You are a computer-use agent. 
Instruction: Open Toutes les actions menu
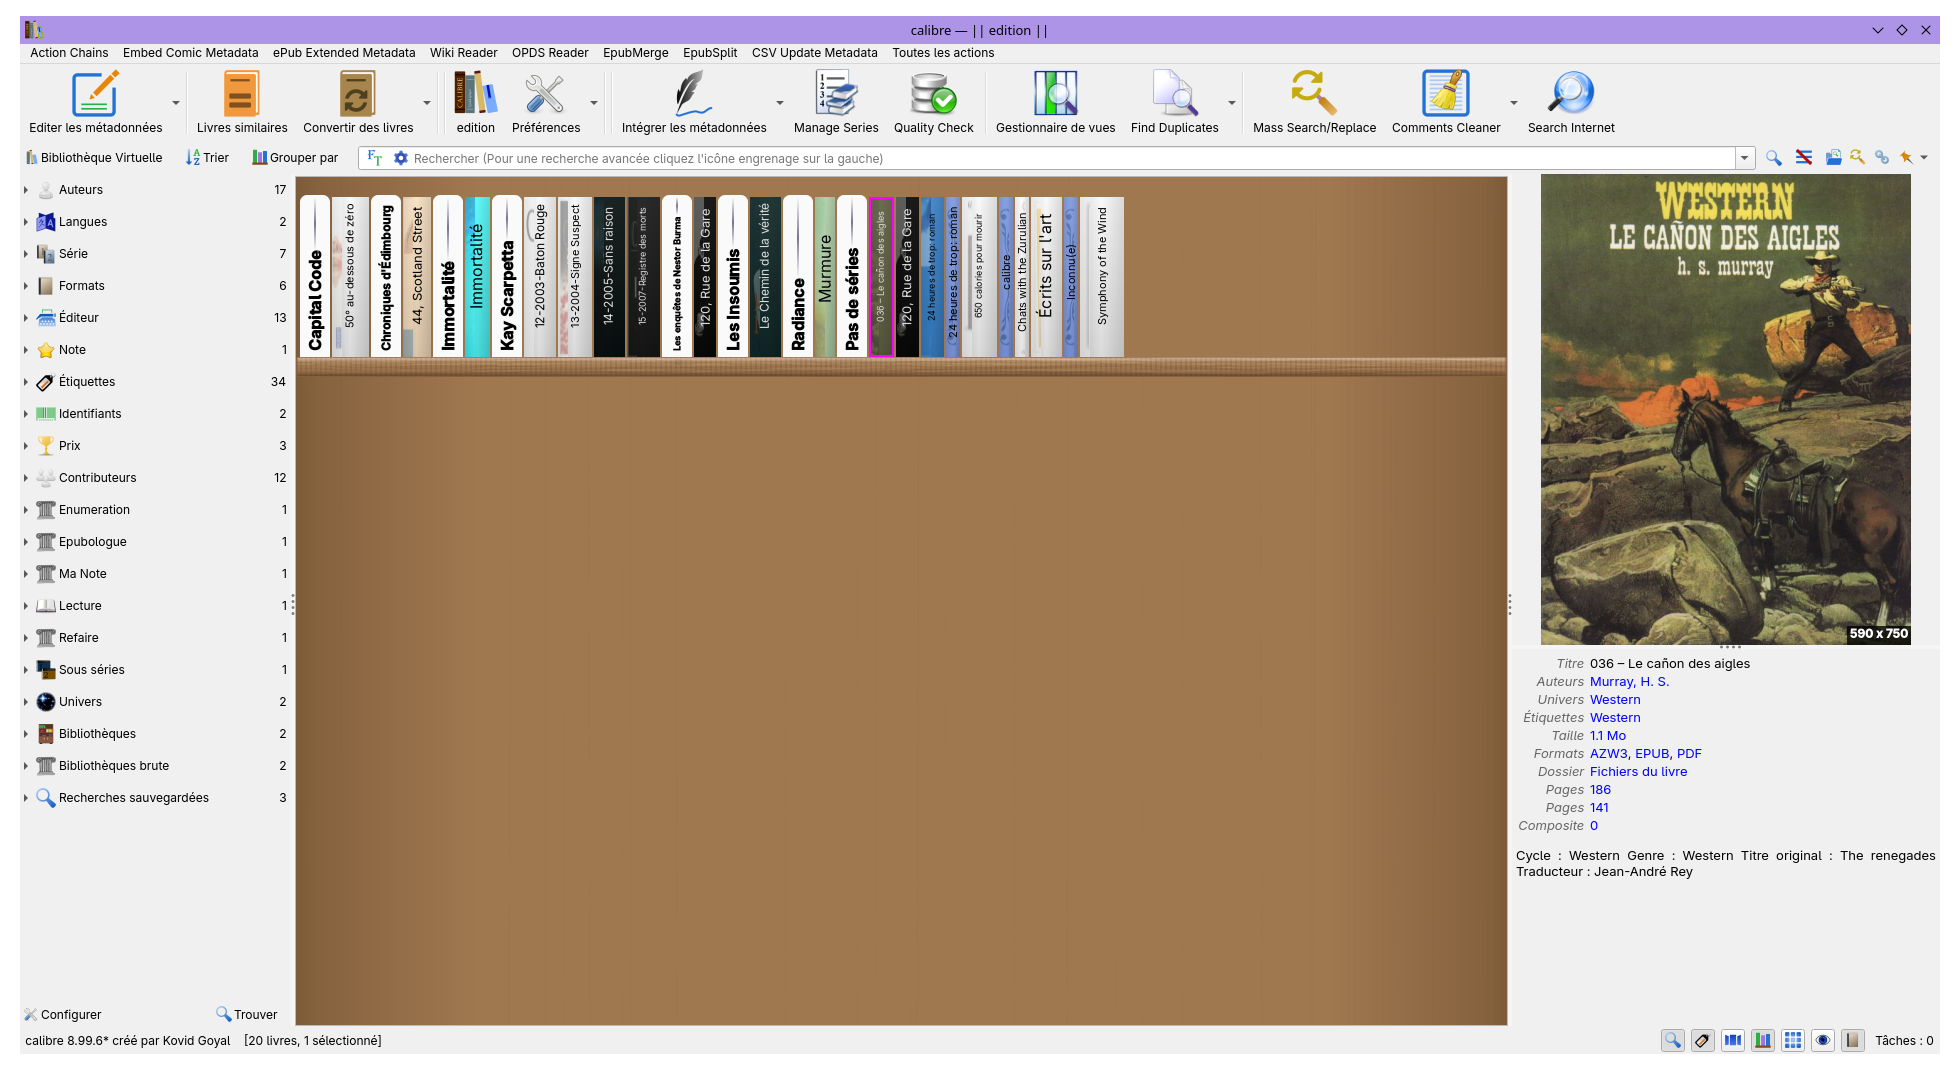pos(943,53)
